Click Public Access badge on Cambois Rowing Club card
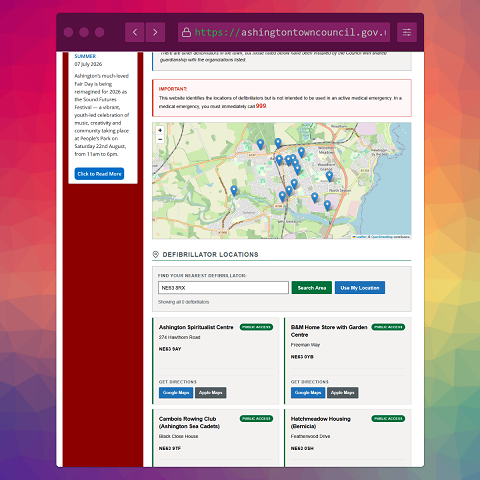480x480 pixels. pyautogui.click(x=256, y=419)
